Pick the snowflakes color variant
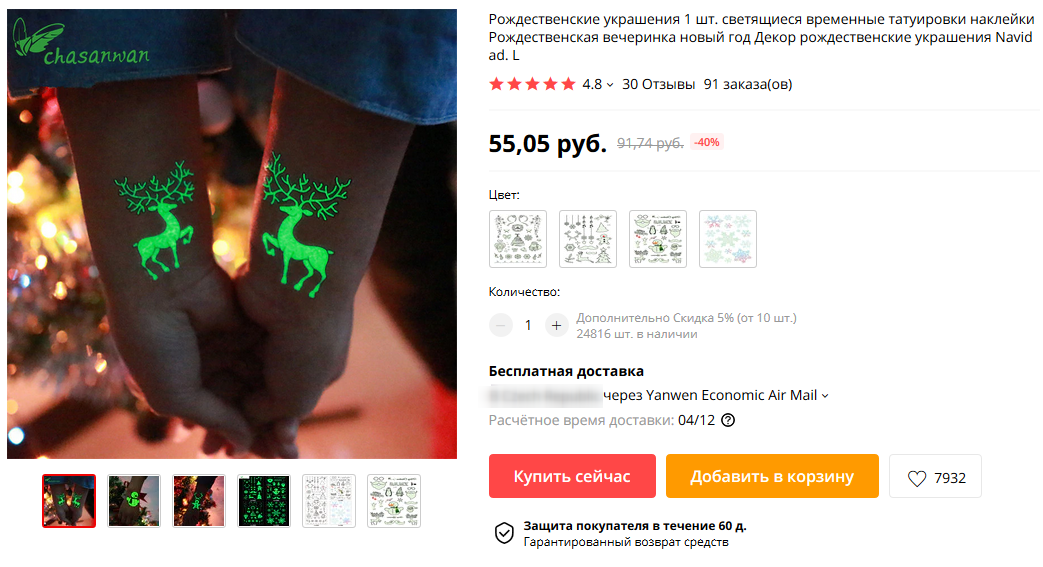Image resolution: width=1043 pixels, height=567 pixels. click(728, 239)
